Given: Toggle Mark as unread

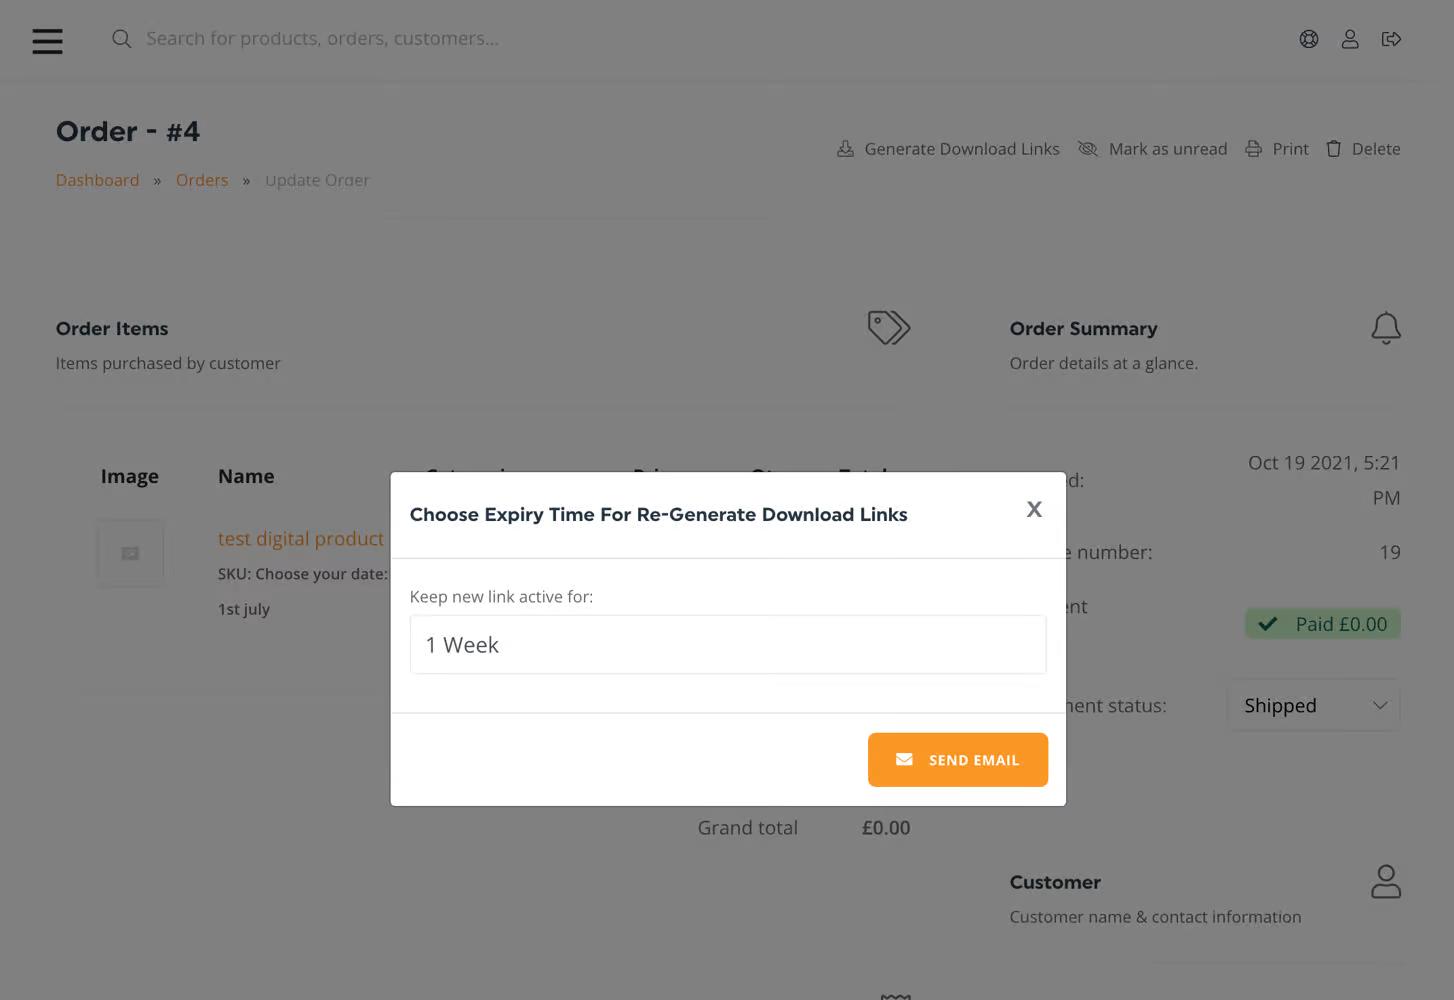Looking at the screenshot, I should (1152, 149).
